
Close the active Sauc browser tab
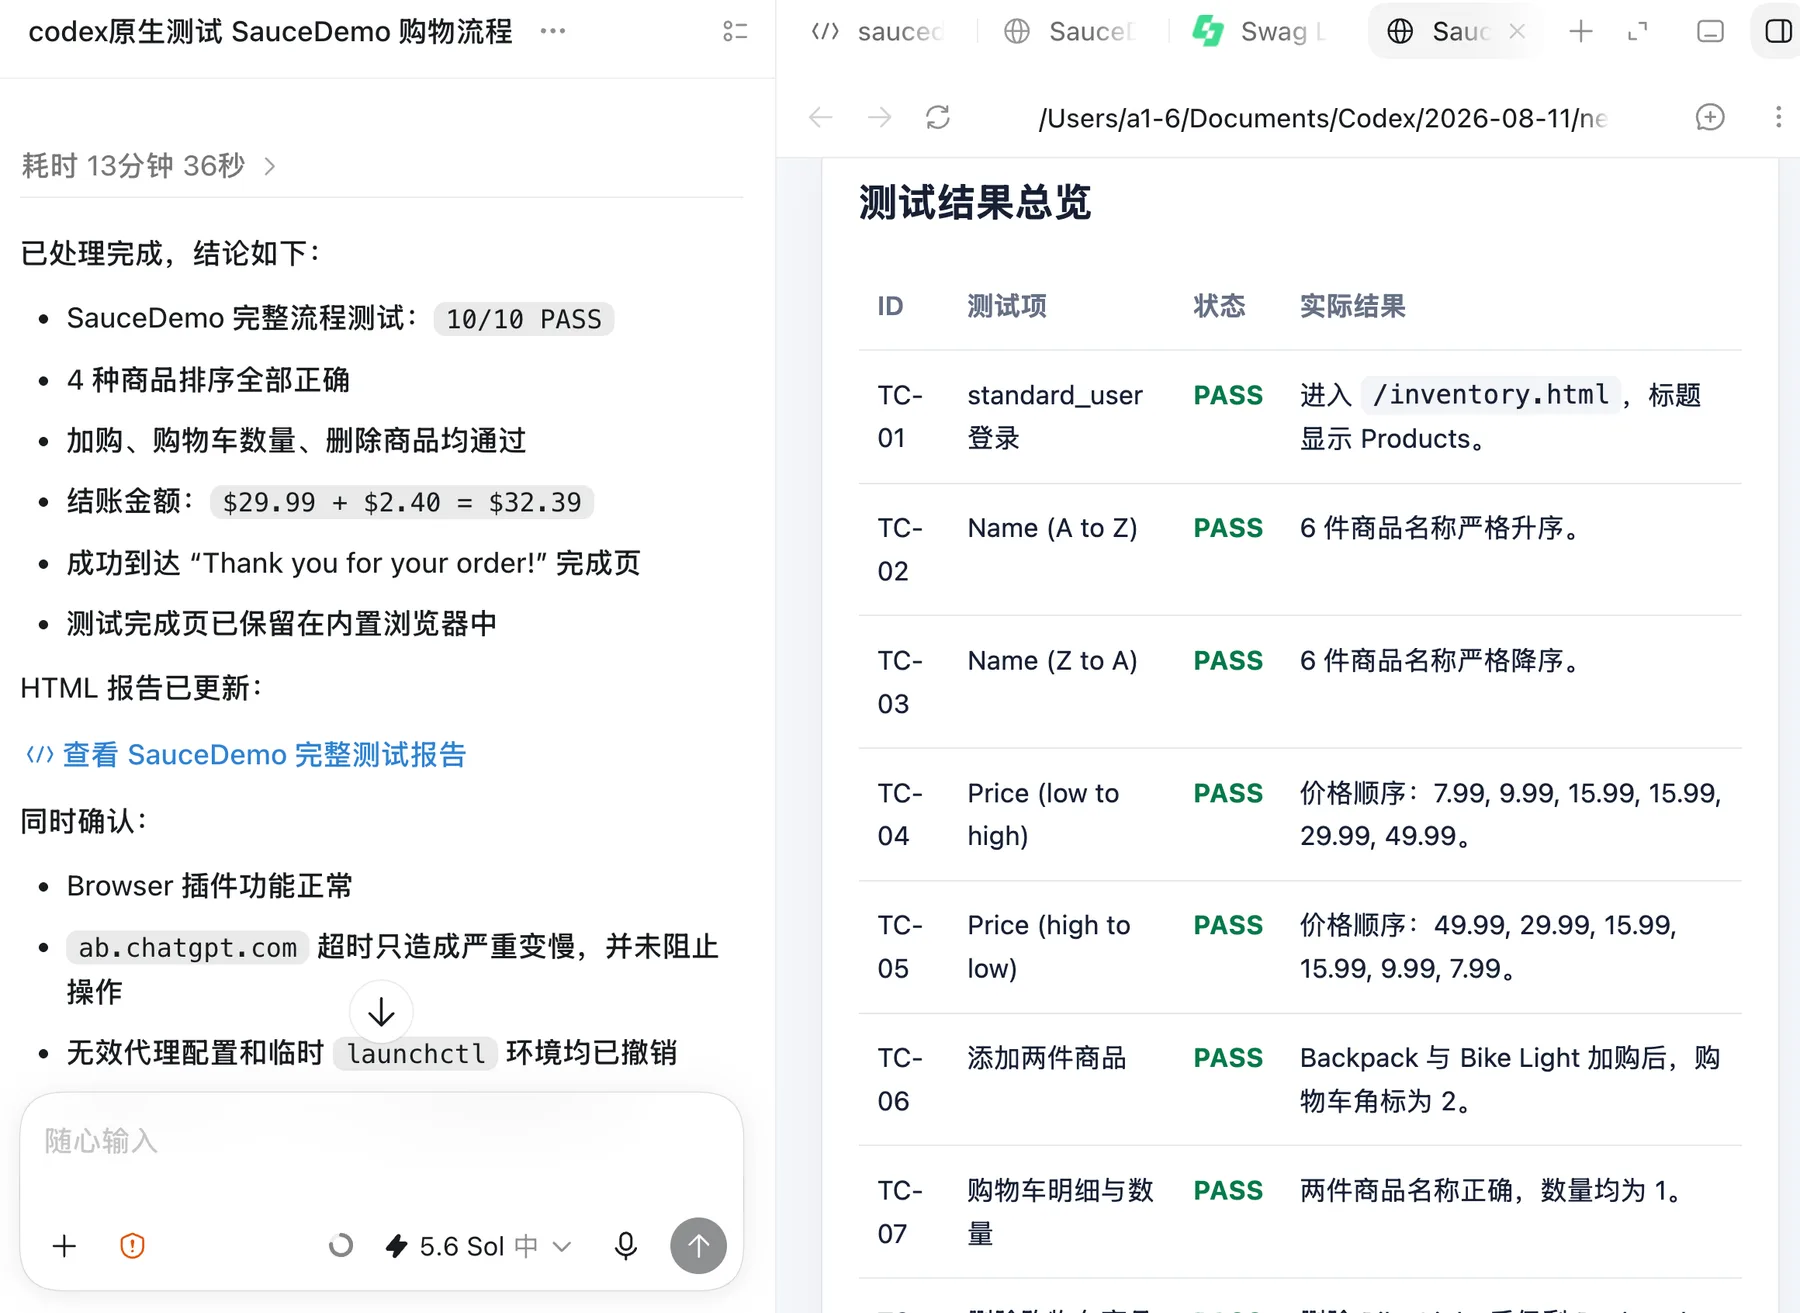(x=1517, y=32)
